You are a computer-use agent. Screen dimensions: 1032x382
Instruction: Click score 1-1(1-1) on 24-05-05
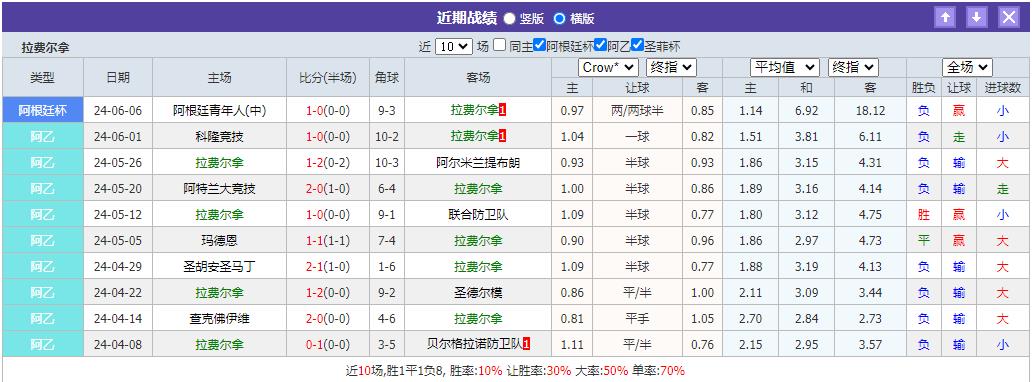tap(327, 241)
